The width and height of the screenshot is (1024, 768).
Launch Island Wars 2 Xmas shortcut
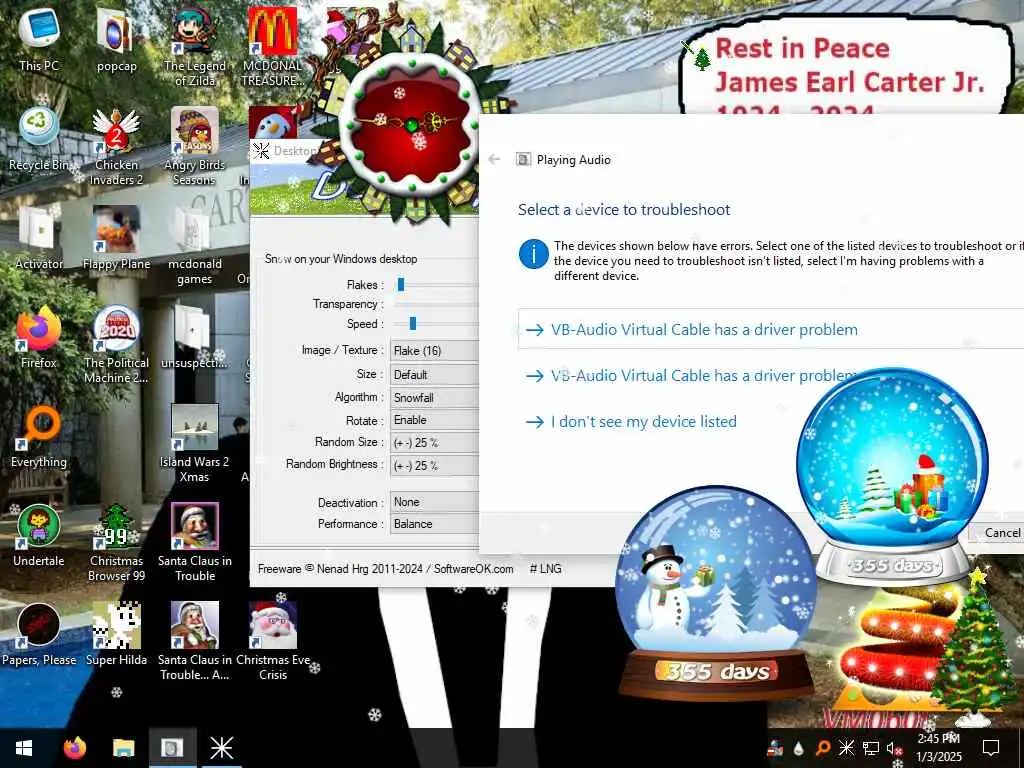click(x=195, y=444)
